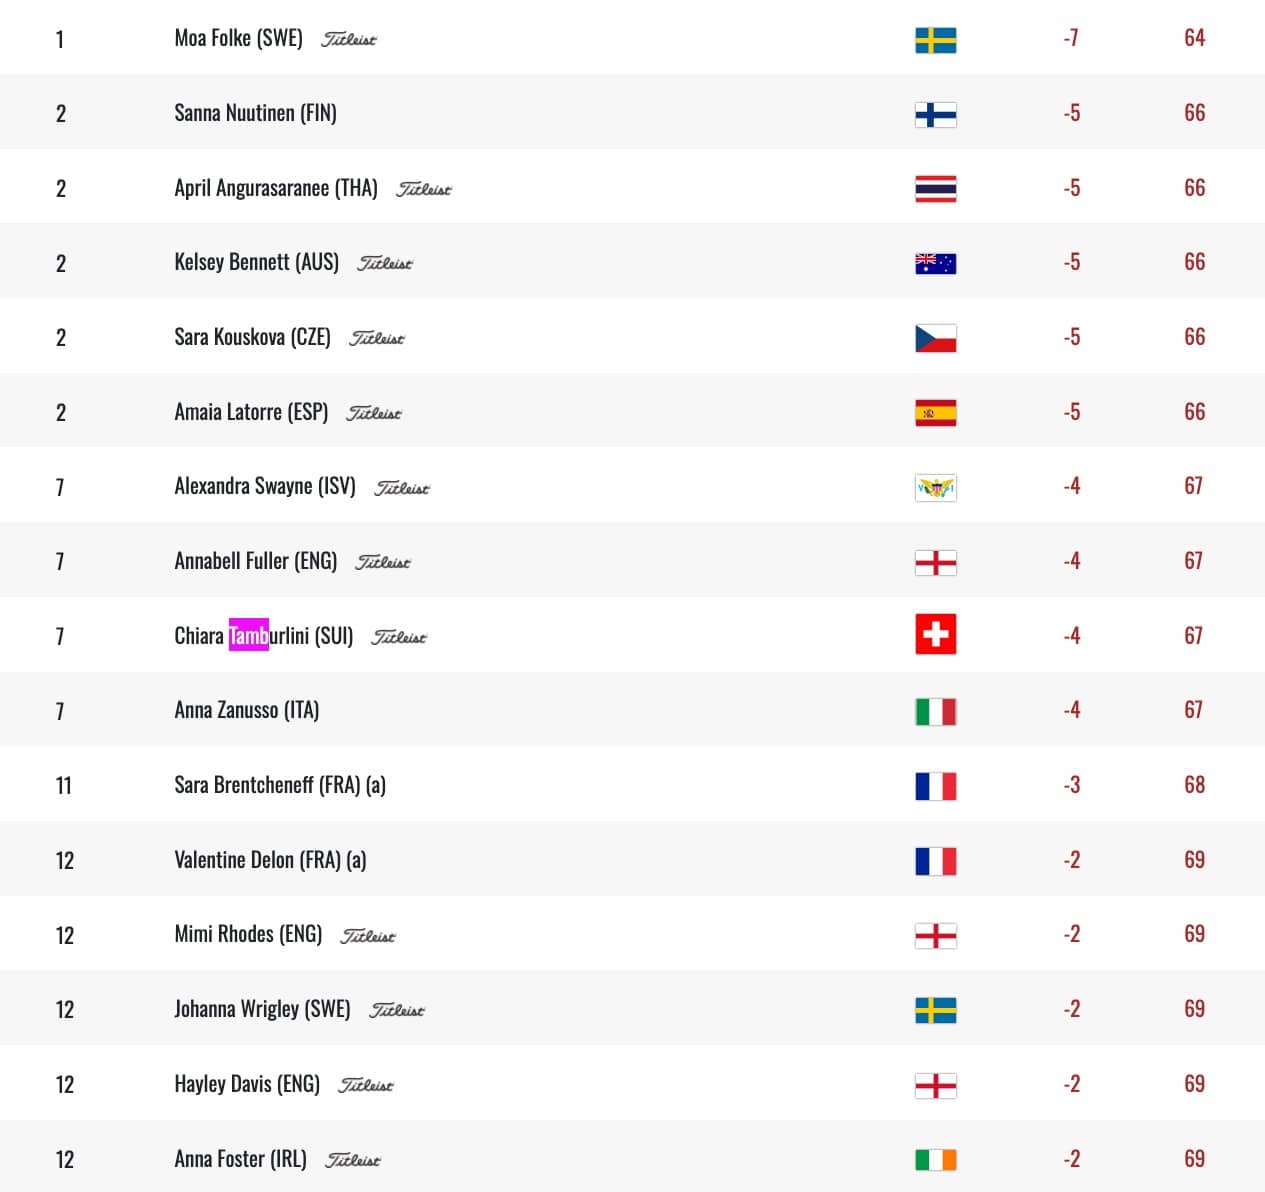Click the Australian flag beside Kelsey Bennett

point(935,264)
